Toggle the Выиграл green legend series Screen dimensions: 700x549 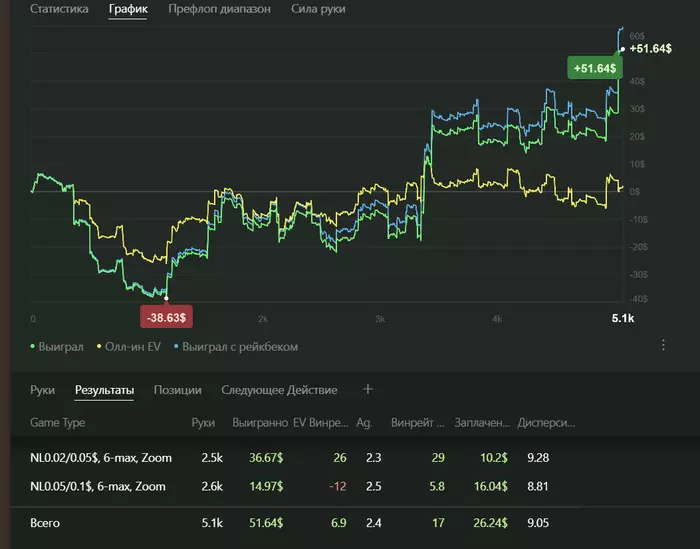57,347
